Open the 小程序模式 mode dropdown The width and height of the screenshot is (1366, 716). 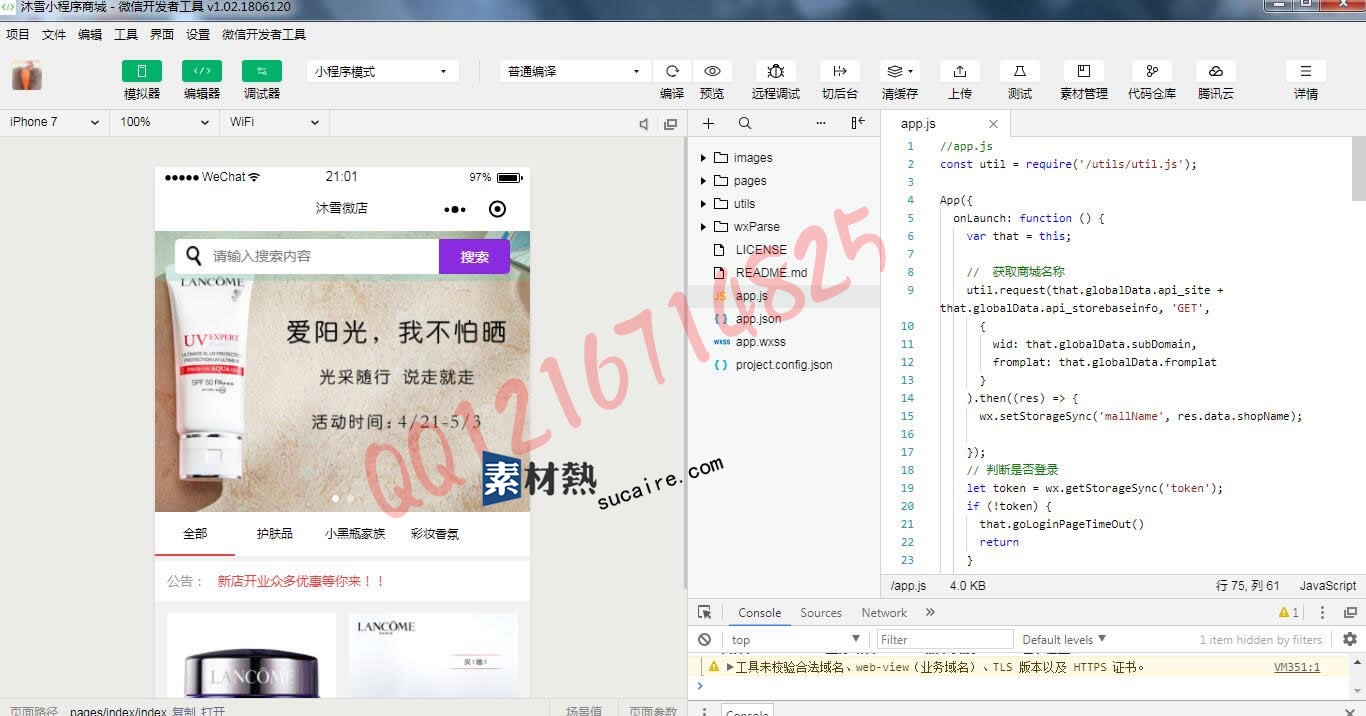382,72
